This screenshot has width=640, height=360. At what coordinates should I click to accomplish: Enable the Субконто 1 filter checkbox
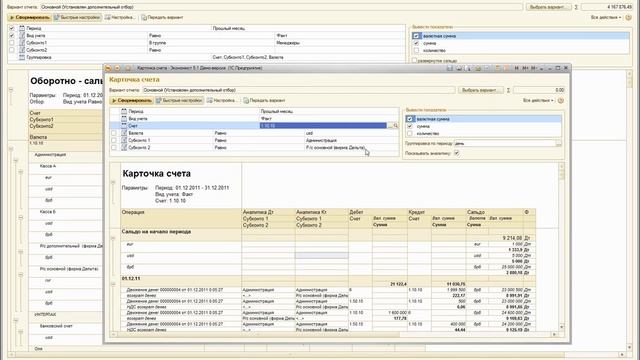pyautogui.click(x=114, y=140)
